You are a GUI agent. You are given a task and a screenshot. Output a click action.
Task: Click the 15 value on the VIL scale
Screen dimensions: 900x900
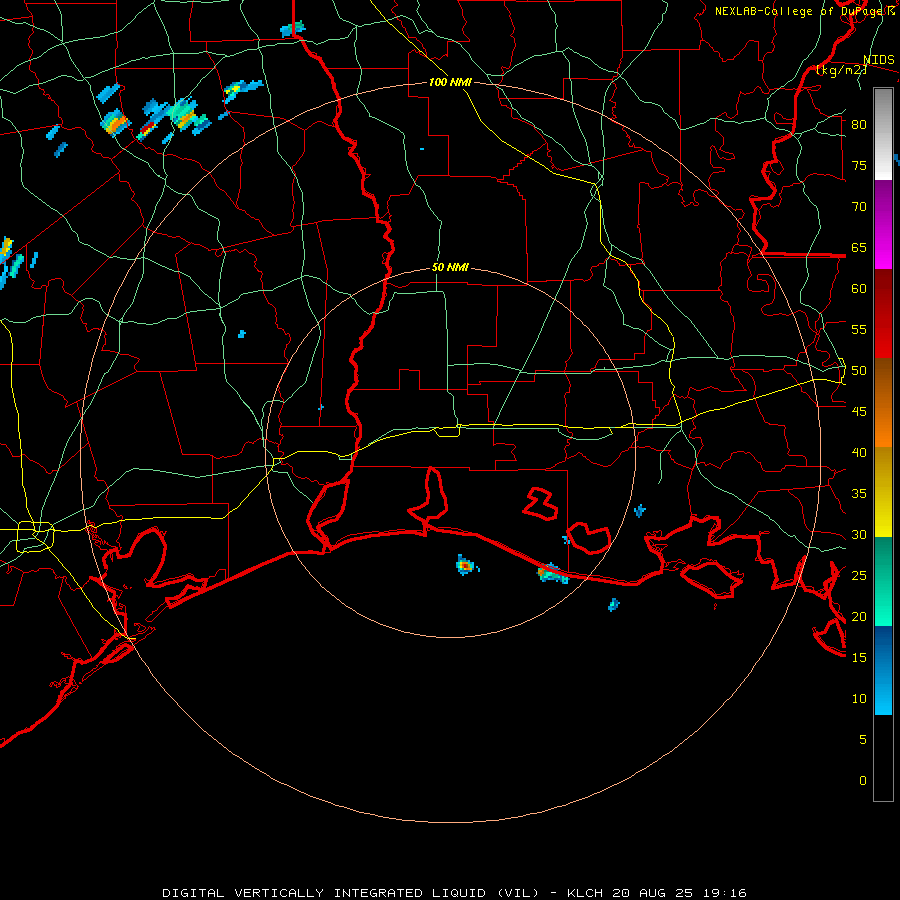[859, 658]
